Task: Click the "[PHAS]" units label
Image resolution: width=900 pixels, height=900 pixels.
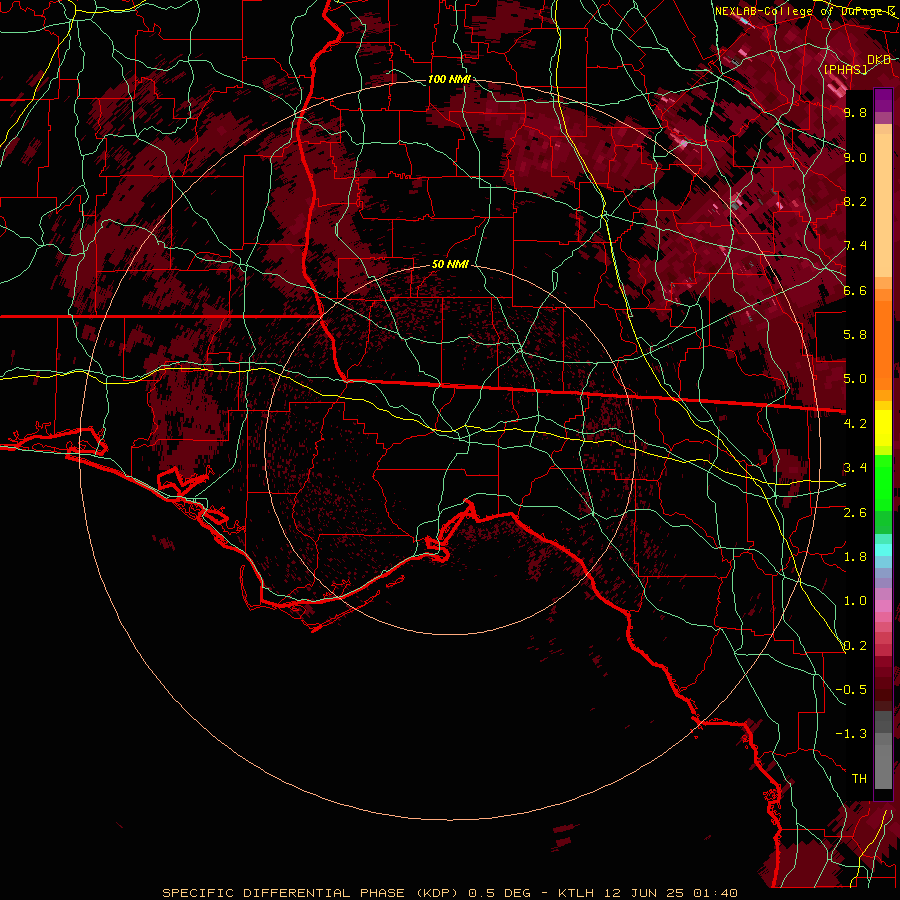Action: [x=845, y=69]
